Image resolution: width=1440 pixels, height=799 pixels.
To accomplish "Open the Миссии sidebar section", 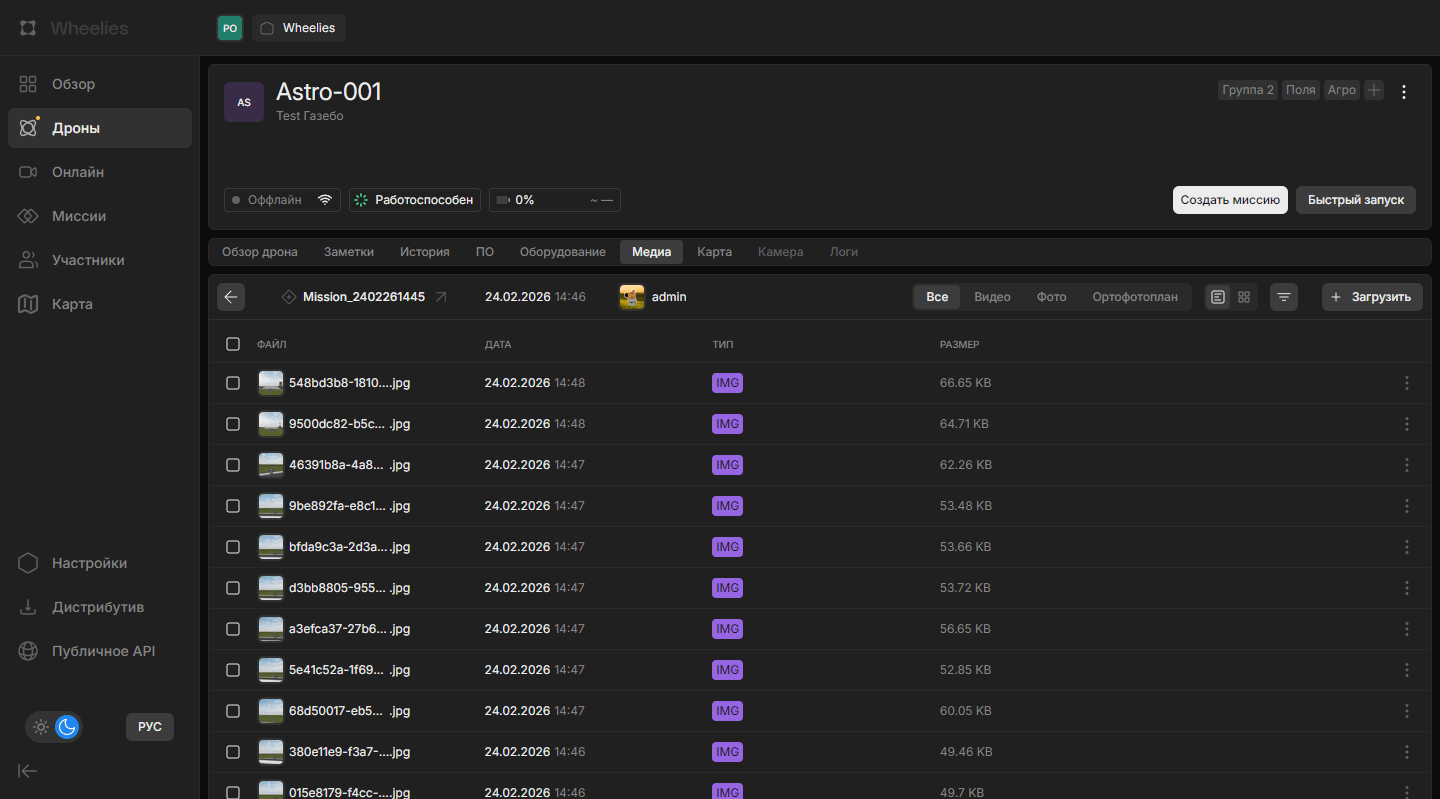I will pos(79,216).
